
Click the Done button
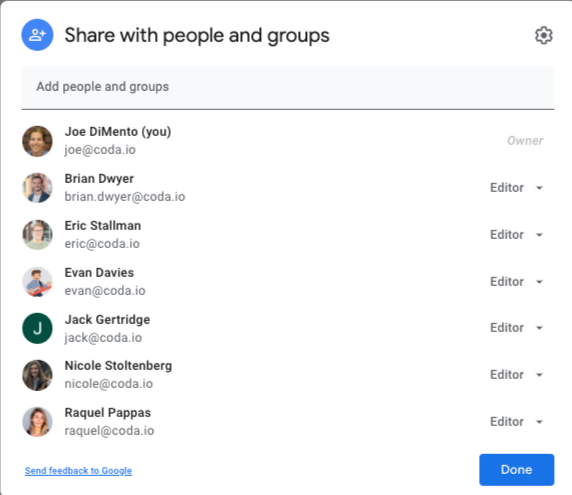[517, 470]
